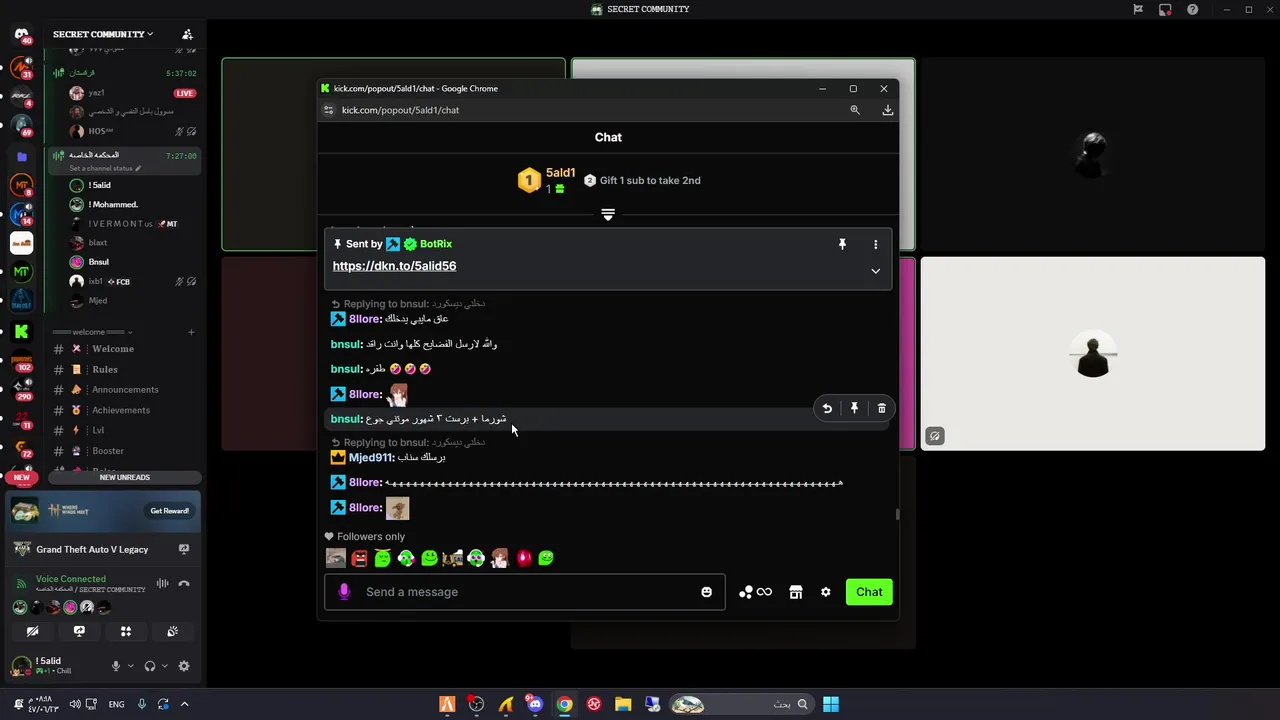
Task: Invite people to SECRET COMMUNITY server
Action: click(187, 34)
